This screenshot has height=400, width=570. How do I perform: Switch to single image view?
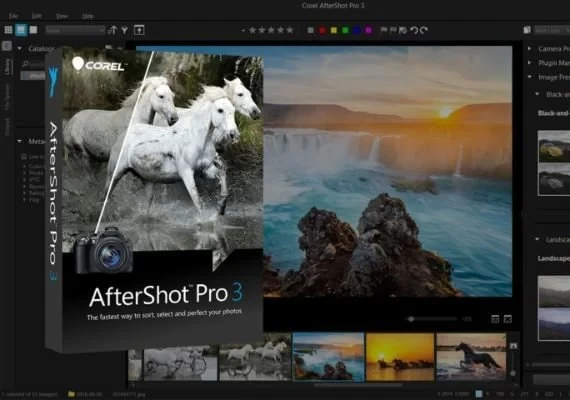click(33, 30)
